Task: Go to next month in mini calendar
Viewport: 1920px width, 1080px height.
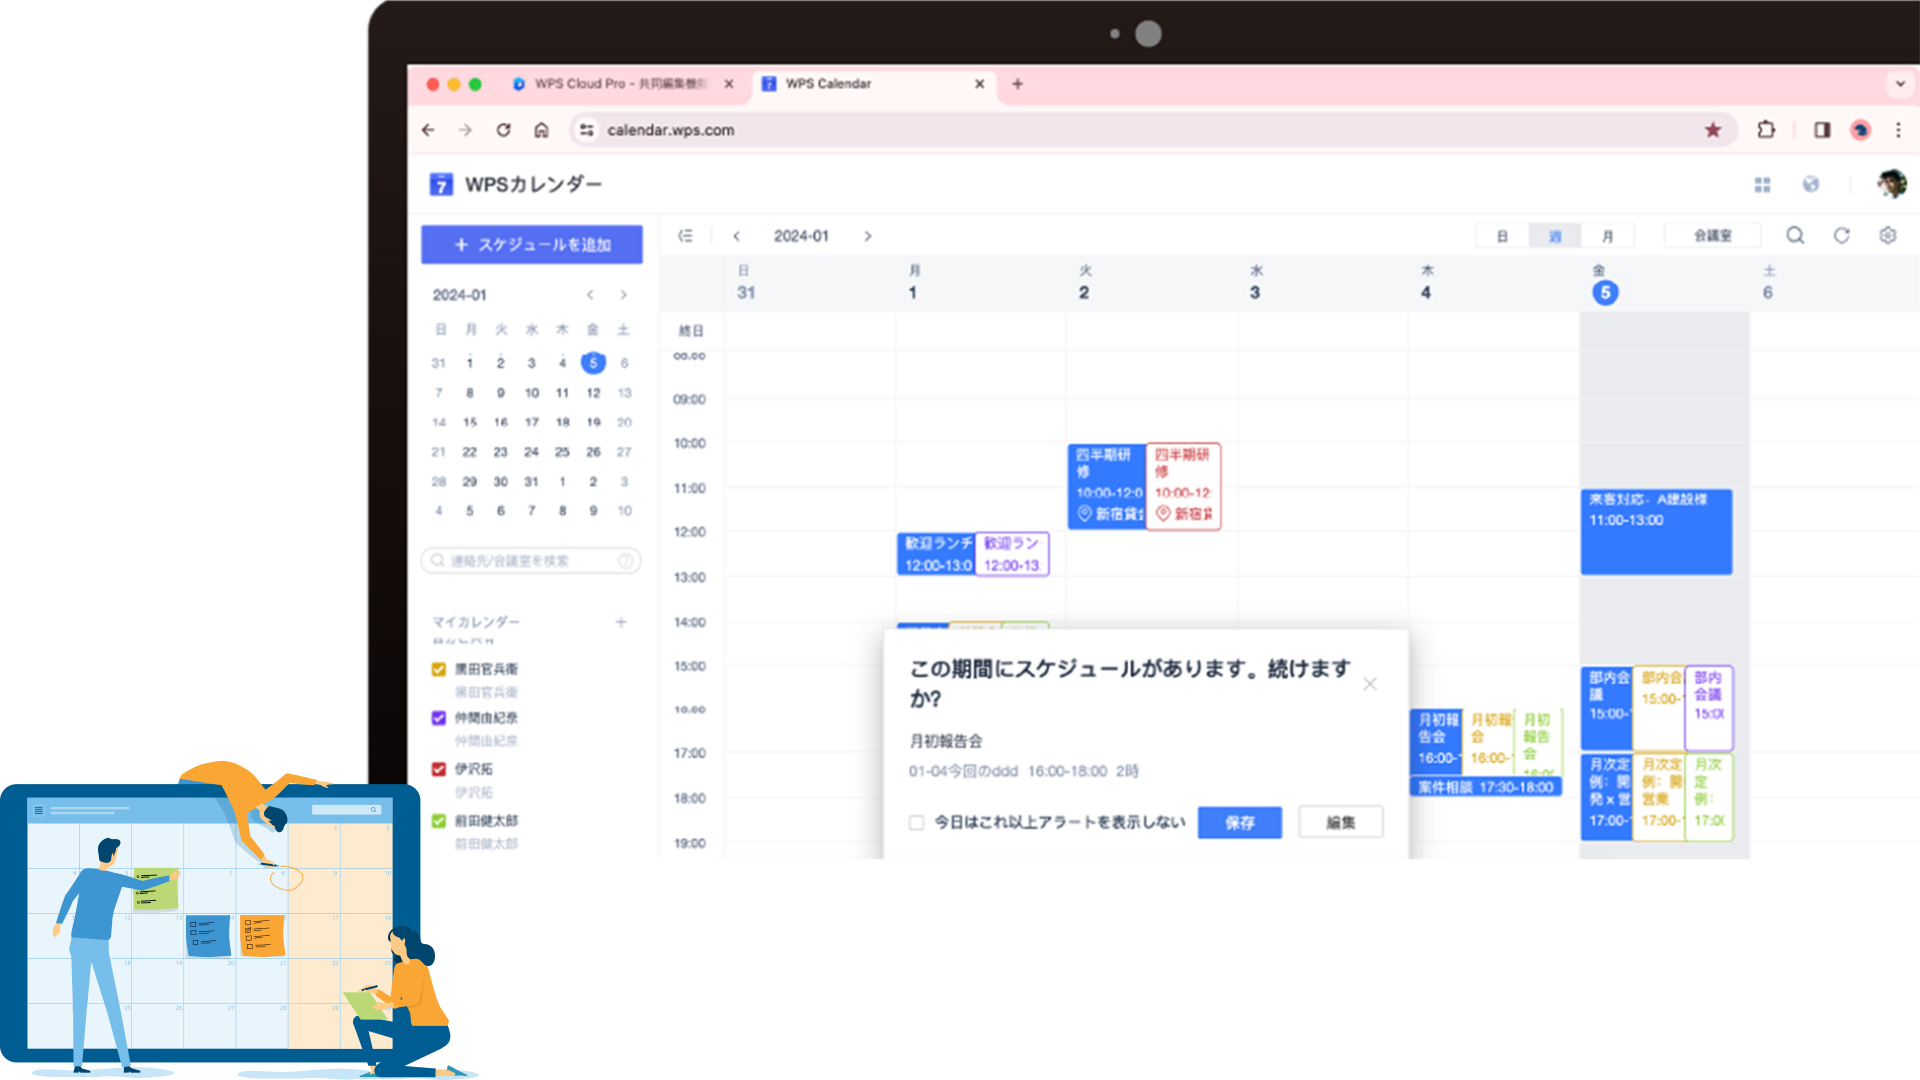Action: (623, 295)
